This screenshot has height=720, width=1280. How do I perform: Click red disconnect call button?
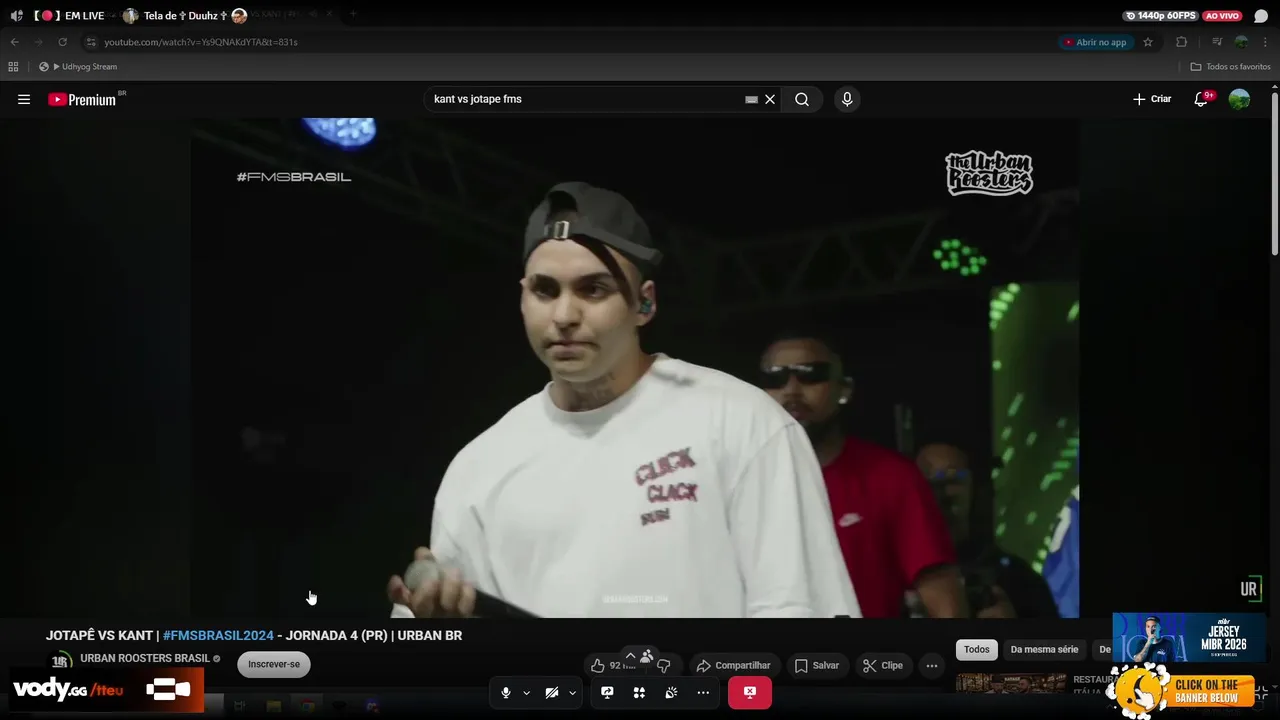(750, 692)
